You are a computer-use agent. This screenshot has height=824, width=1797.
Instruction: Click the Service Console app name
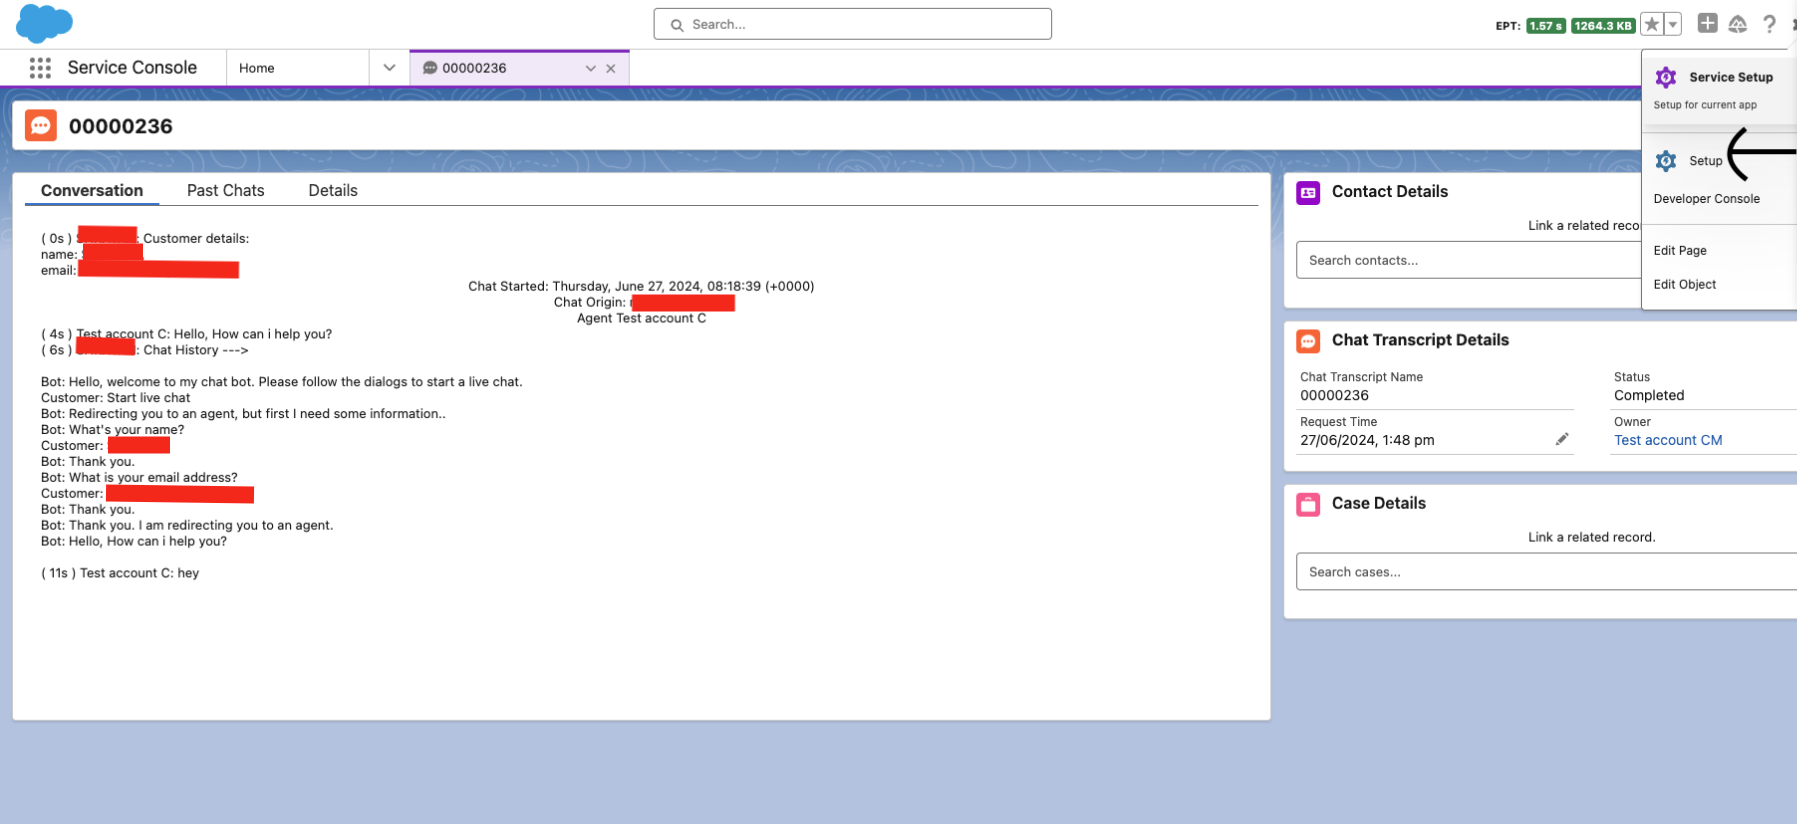(x=132, y=68)
